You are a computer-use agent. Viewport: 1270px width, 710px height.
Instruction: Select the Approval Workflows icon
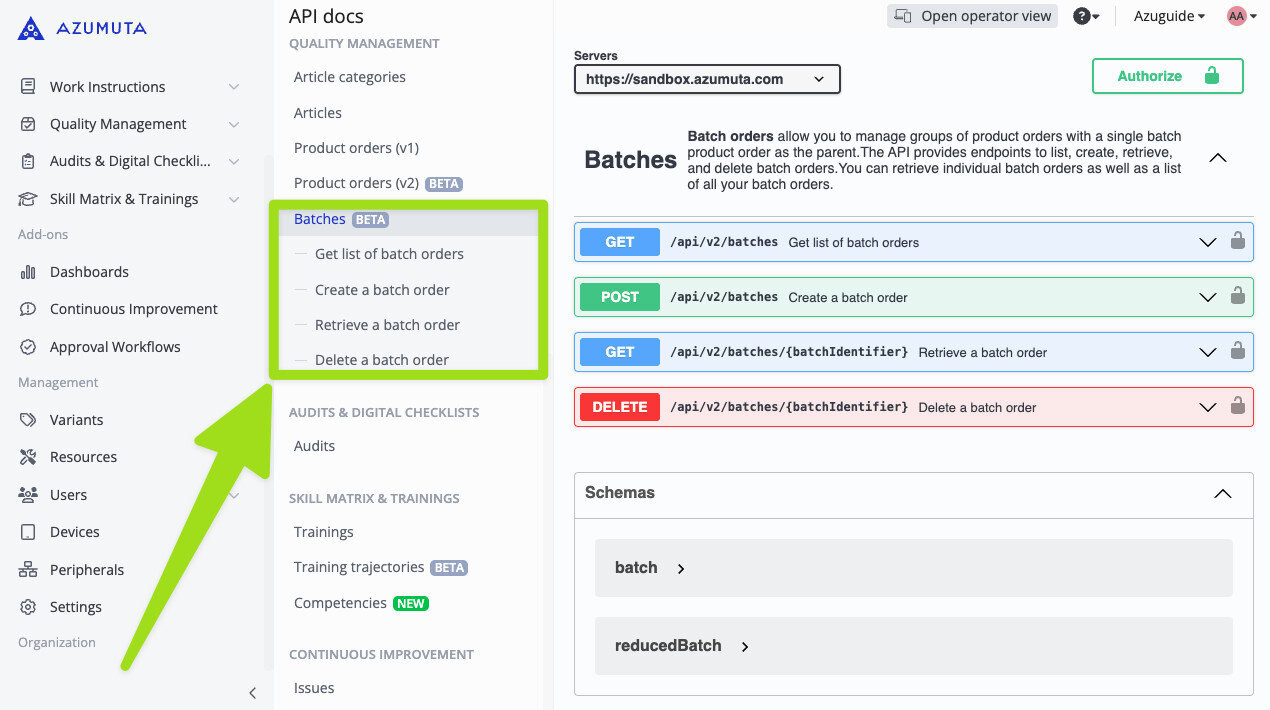26,346
